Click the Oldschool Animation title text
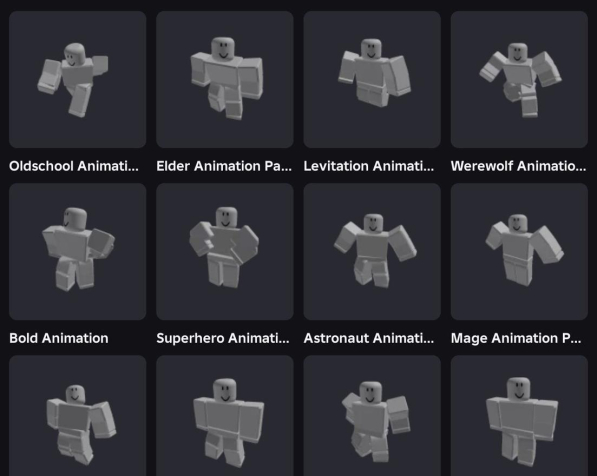Screen dimensions: 597x476 click(74, 166)
